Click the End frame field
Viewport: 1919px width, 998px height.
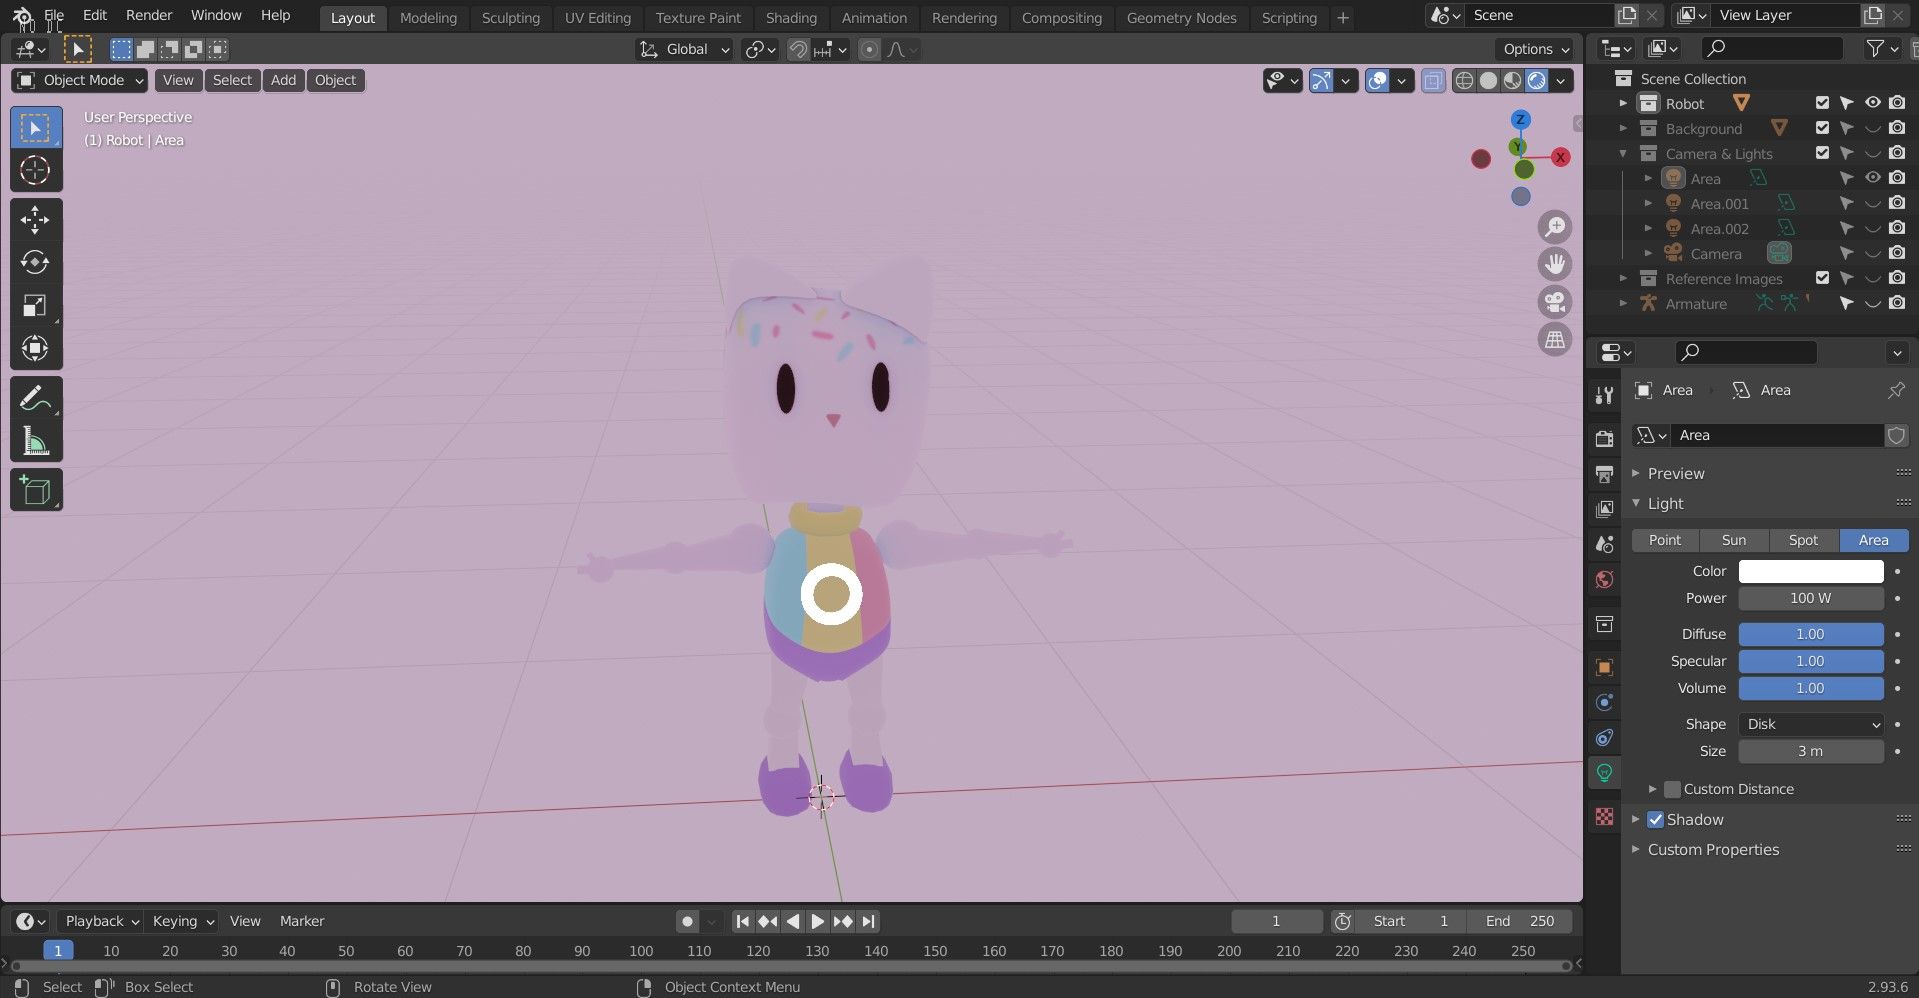coord(1519,921)
